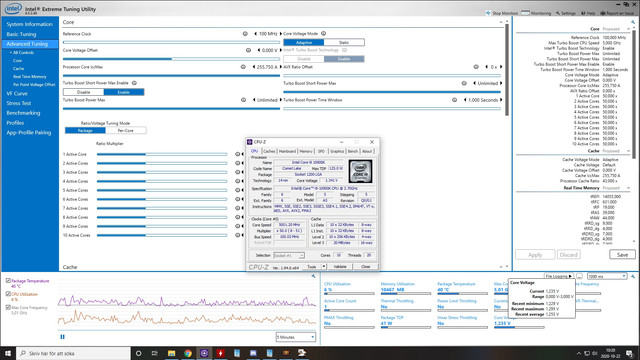Open info icon for 10 Active Cores ratio

[x=238, y=235]
